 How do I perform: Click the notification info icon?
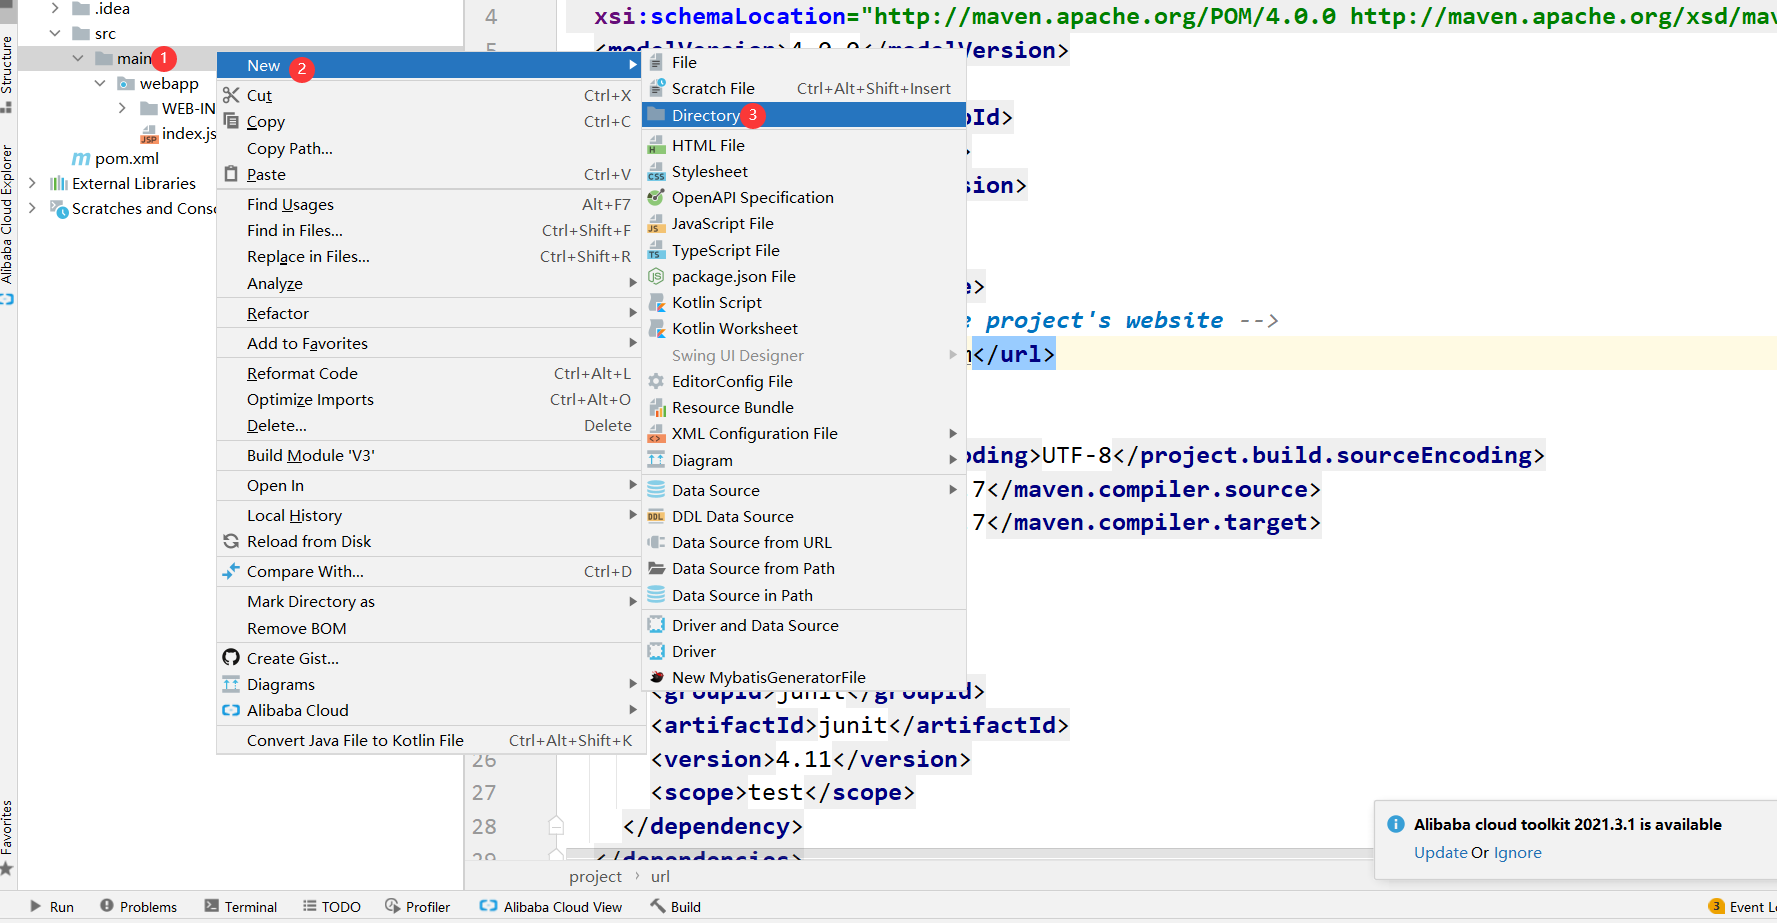pyautogui.click(x=1396, y=824)
